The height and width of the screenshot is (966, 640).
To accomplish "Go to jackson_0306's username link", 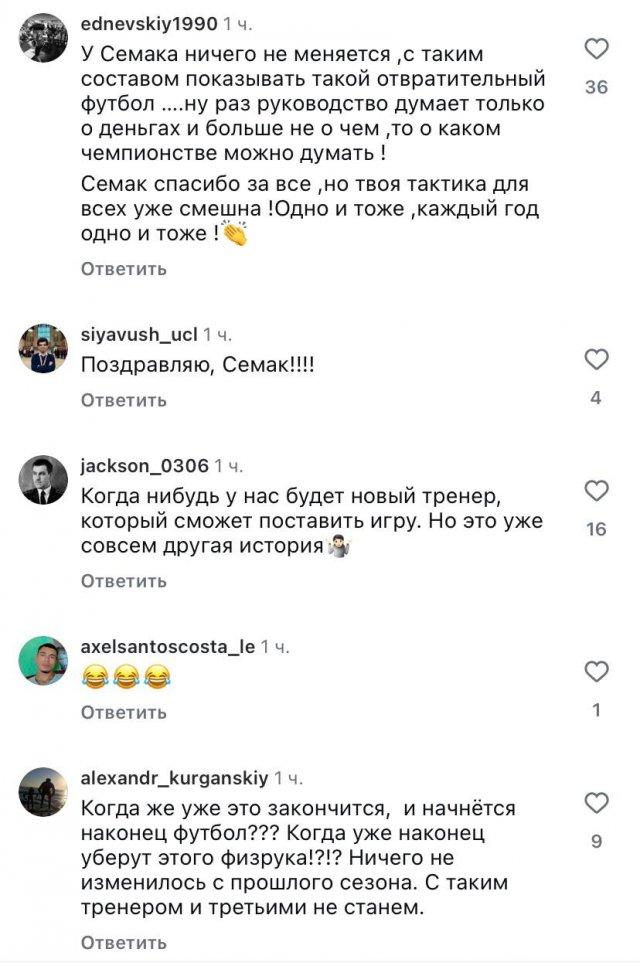I will point(144,466).
